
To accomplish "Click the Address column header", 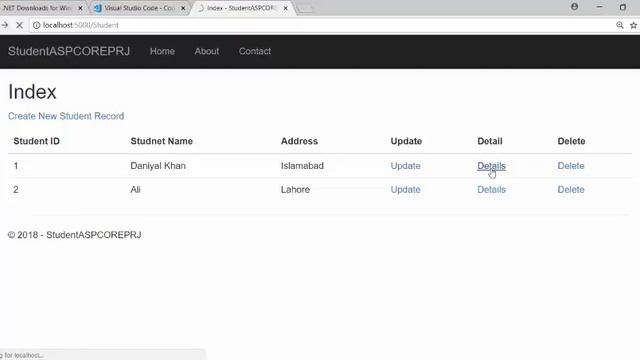I will (x=299, y=141).
